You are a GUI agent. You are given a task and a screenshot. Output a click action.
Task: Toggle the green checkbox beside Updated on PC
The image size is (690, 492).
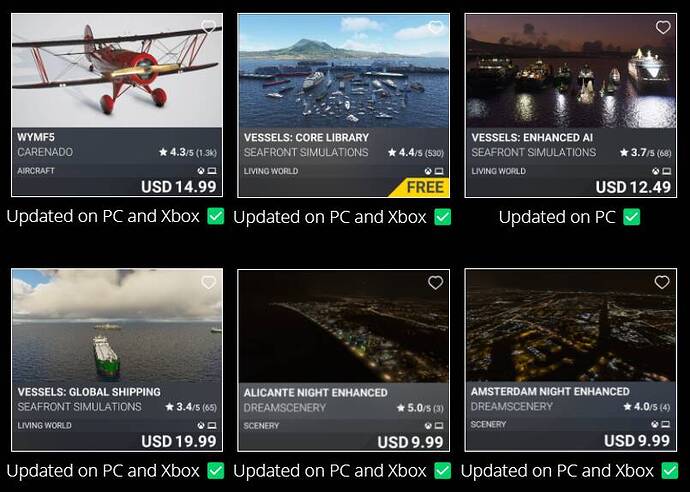point(631,217)
